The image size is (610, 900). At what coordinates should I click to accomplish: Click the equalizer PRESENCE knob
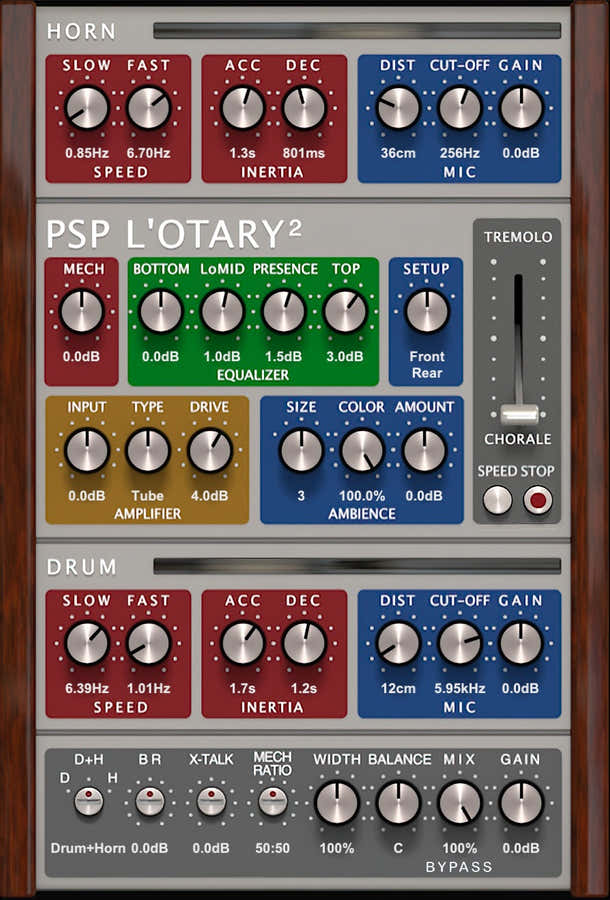(283, 311)
